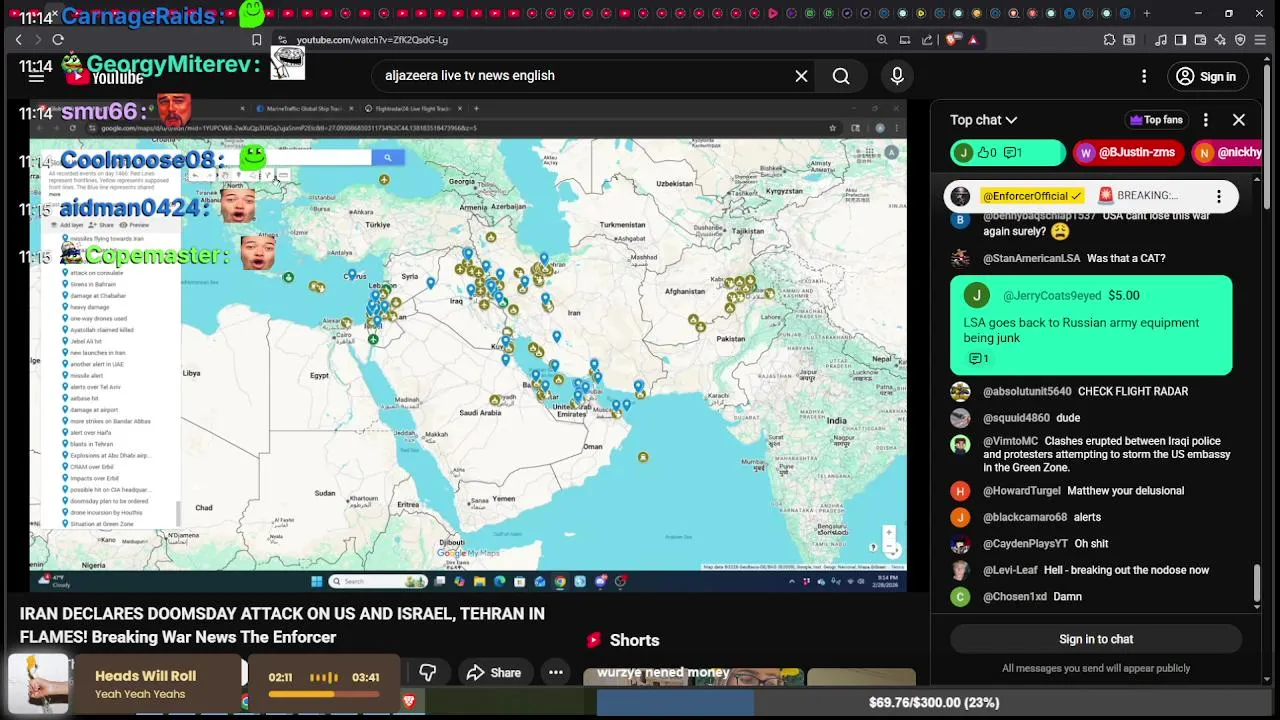
Task: Click the share page icon in address bar
Action: 927,40
